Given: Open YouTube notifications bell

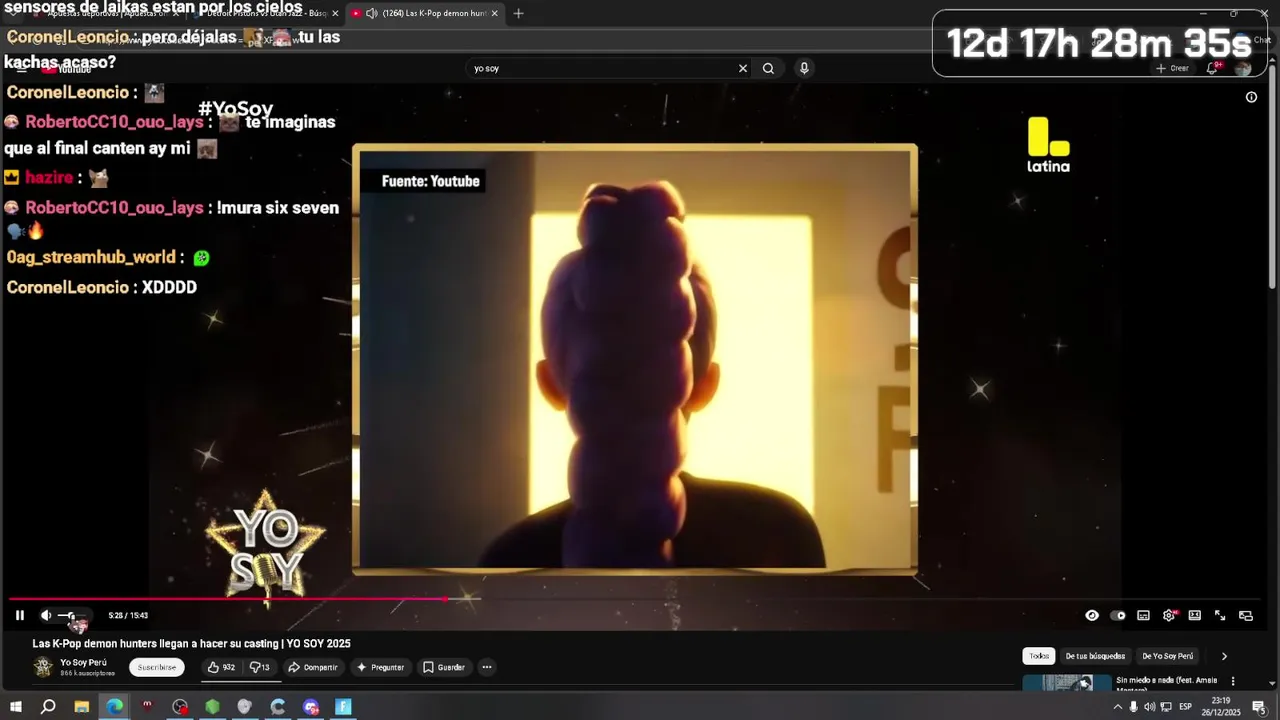Looking at the screenshot, I should 1213,68.
